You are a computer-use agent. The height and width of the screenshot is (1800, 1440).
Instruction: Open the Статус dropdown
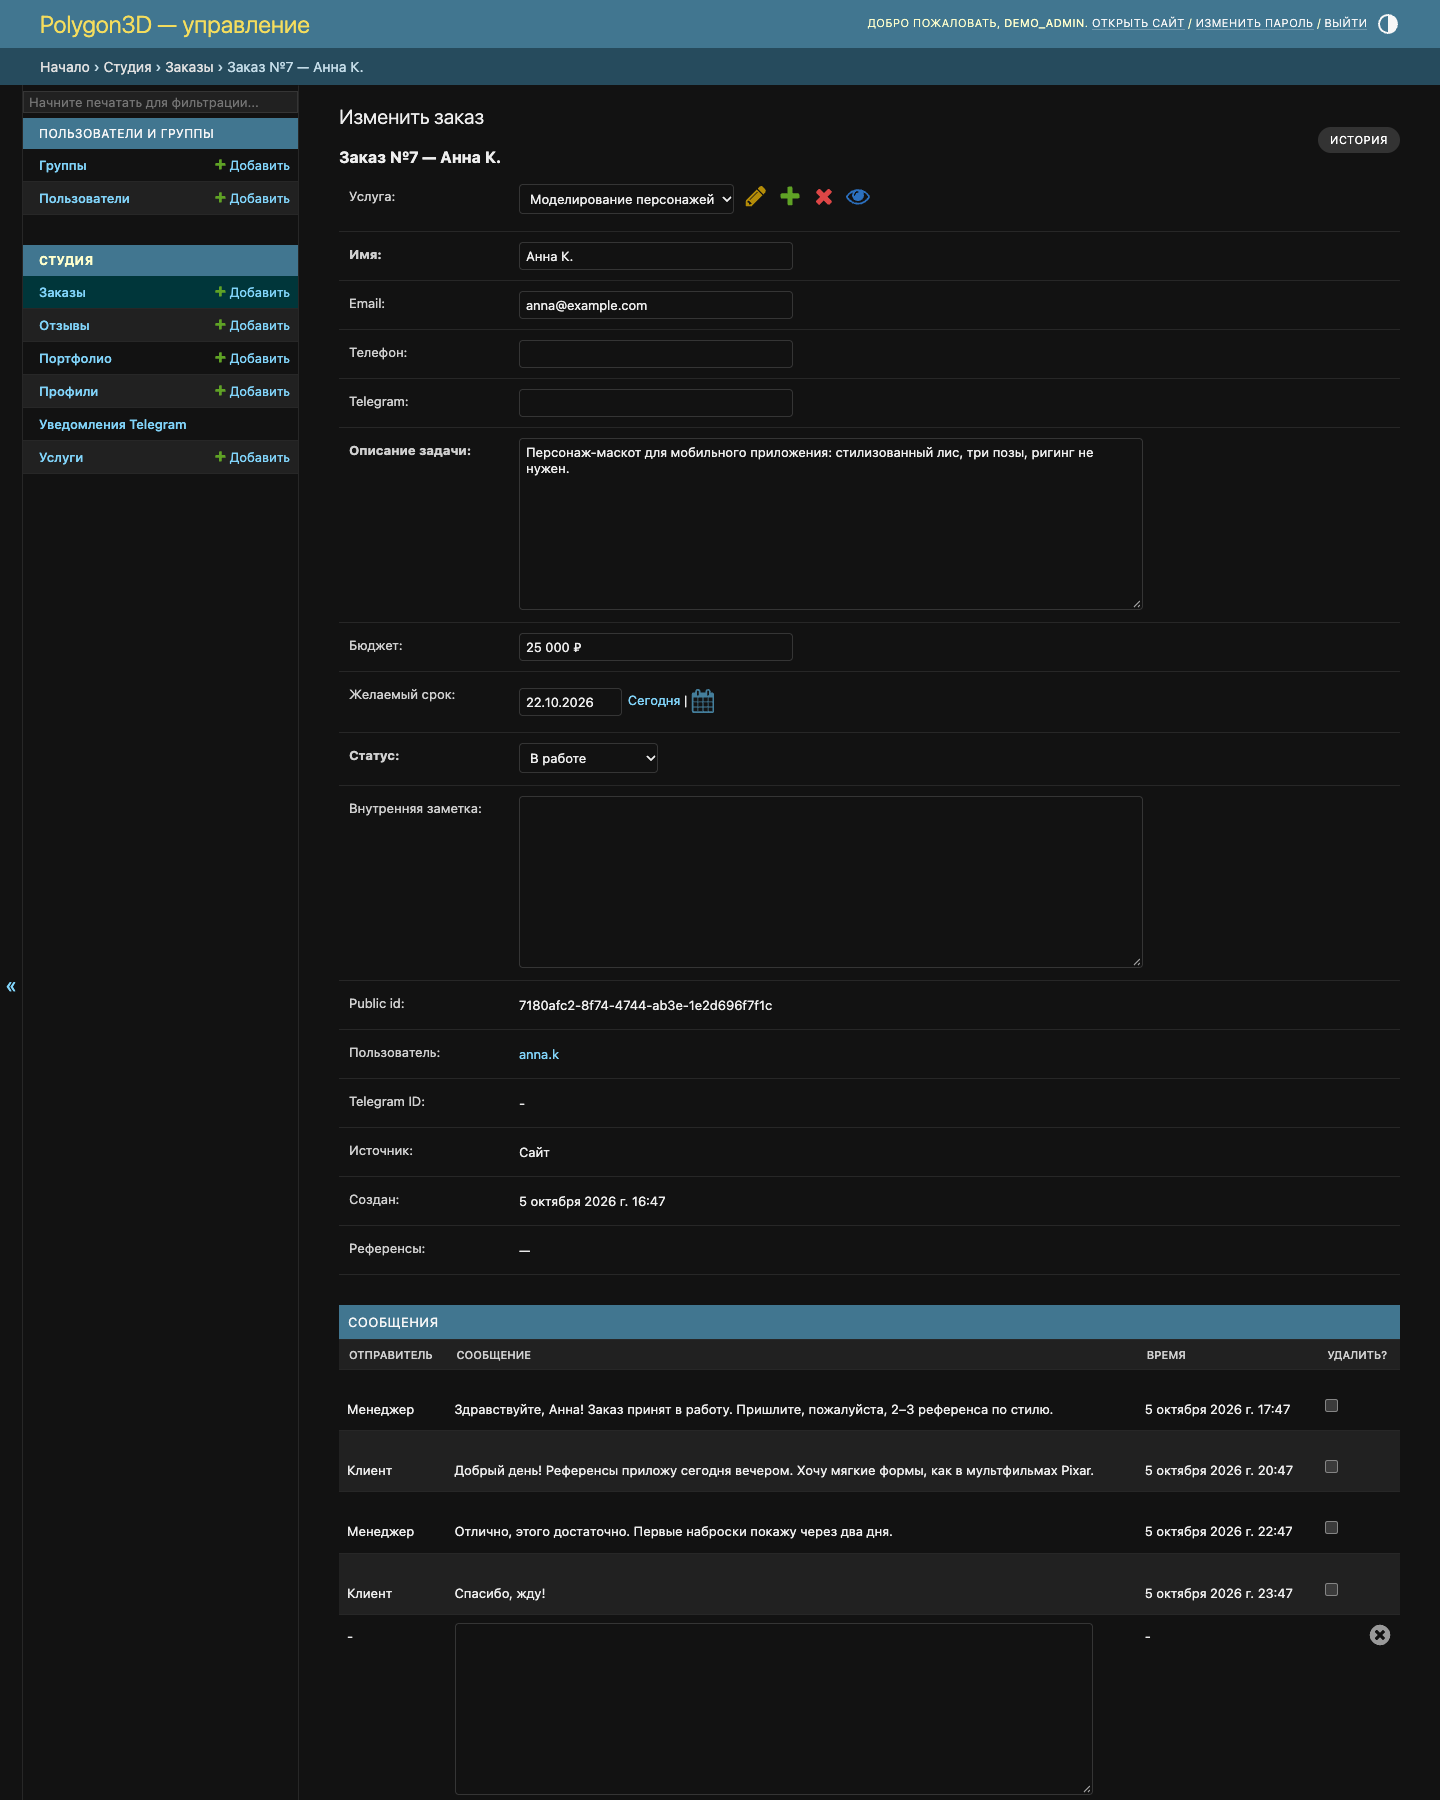[588, 758]
